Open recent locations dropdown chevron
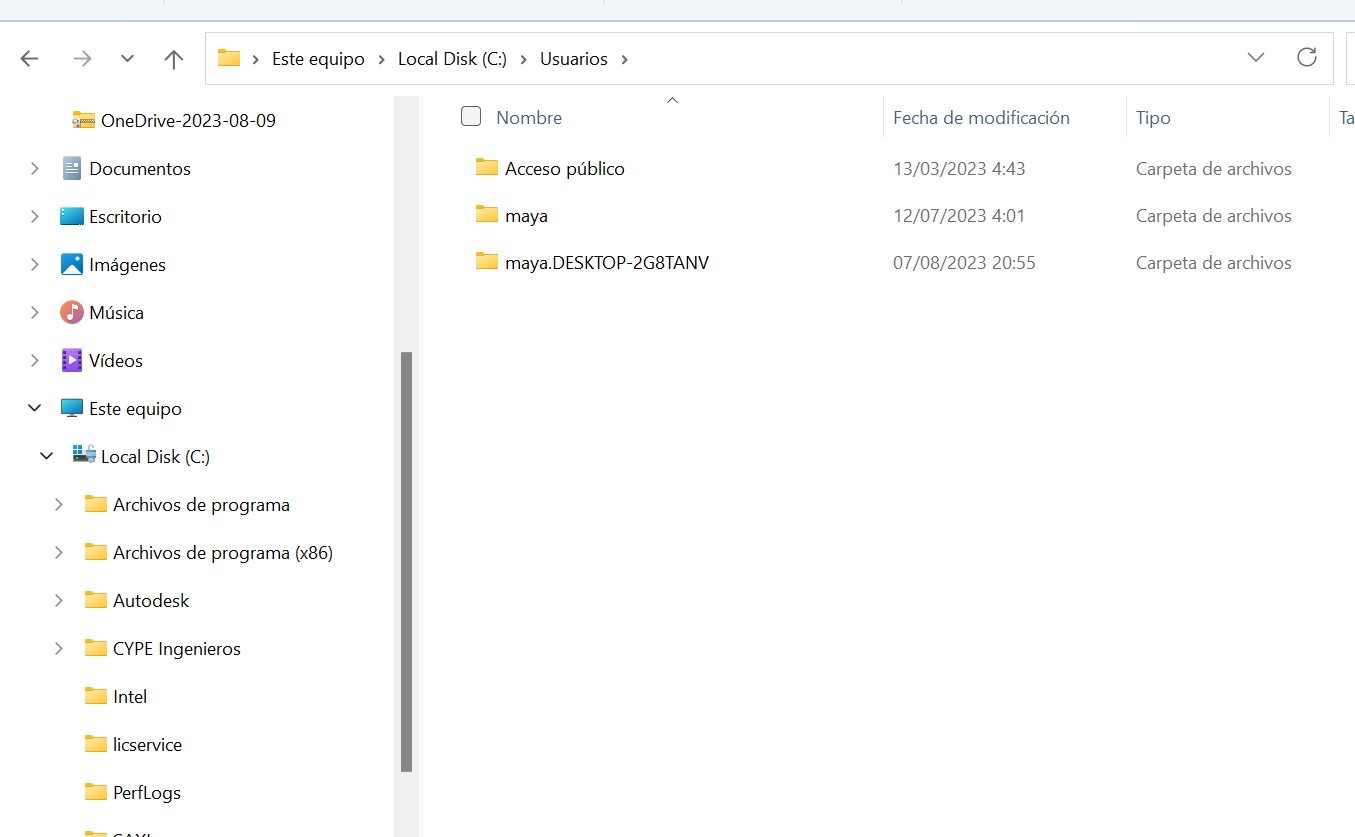This screenshot has width=1355, height=837. [x=127, y=59]
